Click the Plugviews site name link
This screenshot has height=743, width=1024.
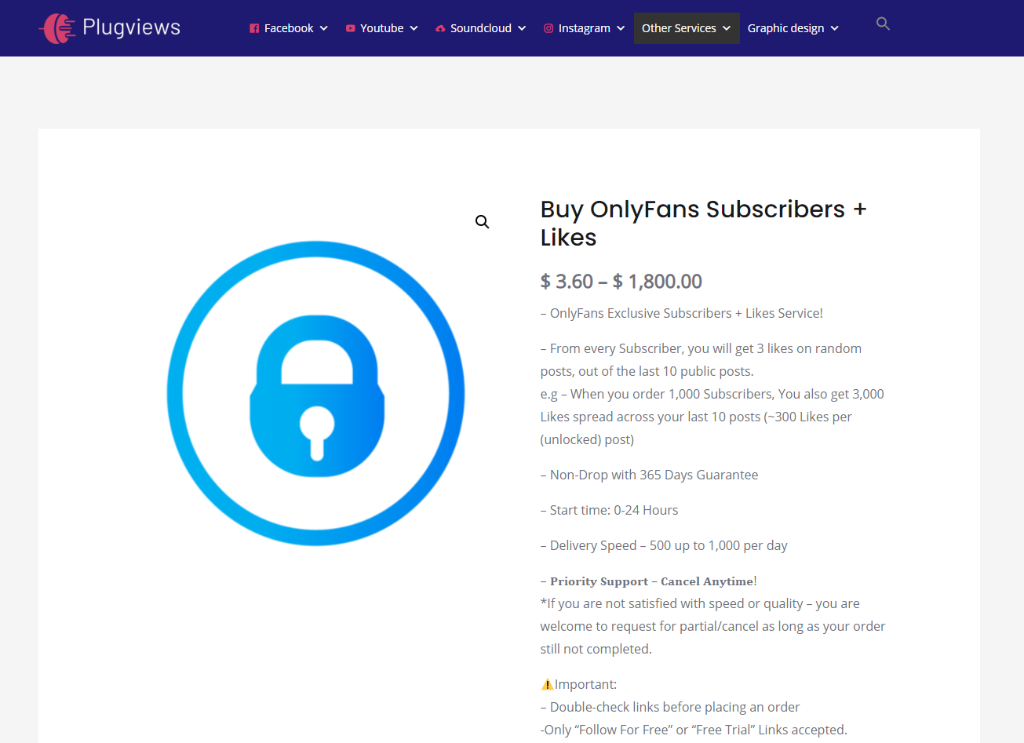point(131,27)
